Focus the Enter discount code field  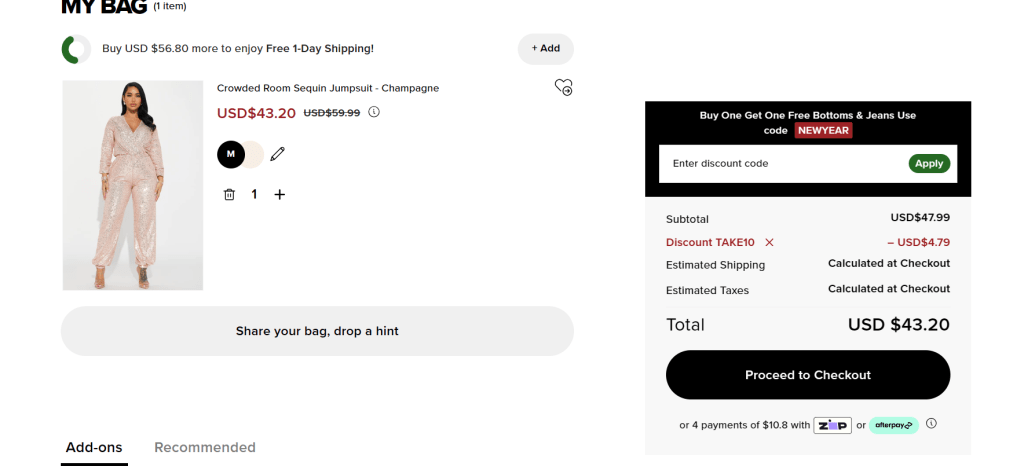[x=782, y=164]
